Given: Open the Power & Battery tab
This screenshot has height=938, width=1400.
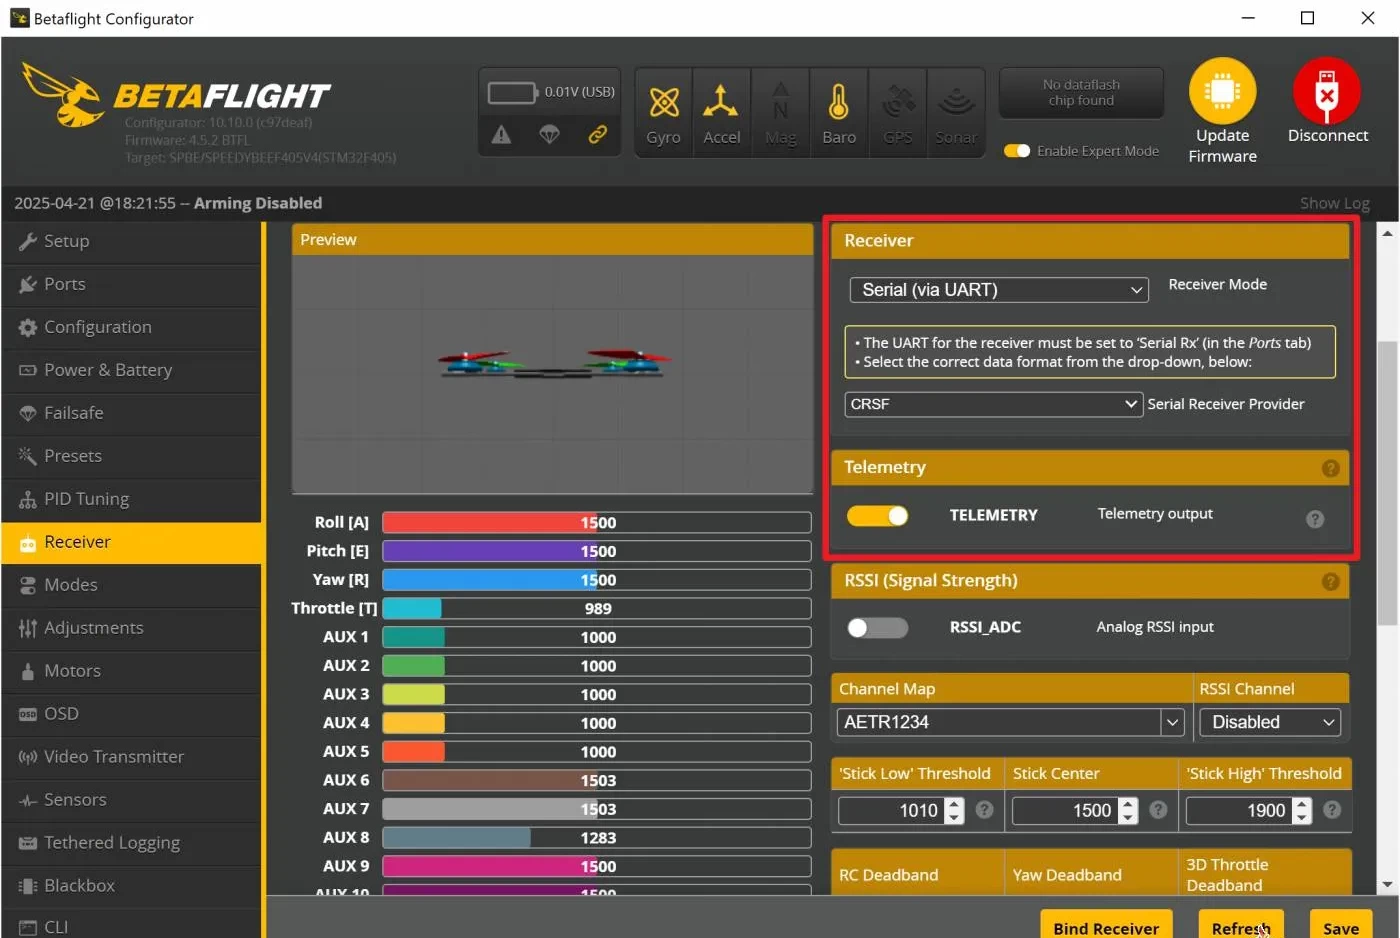Looking at the screenshot, I should (x=132, y=370).
